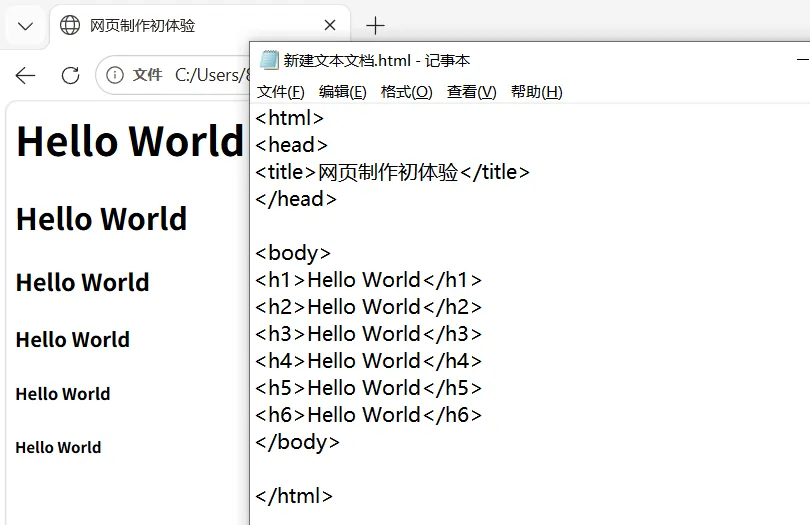This screenshot has height=525, width=810.
Task: Click the <head> opening tag line
Action: (291, 145)
